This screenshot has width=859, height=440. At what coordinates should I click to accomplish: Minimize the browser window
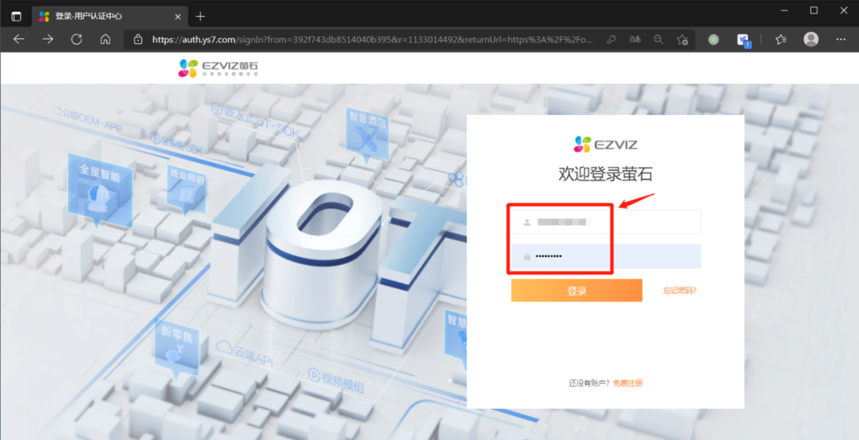[784, 10]
